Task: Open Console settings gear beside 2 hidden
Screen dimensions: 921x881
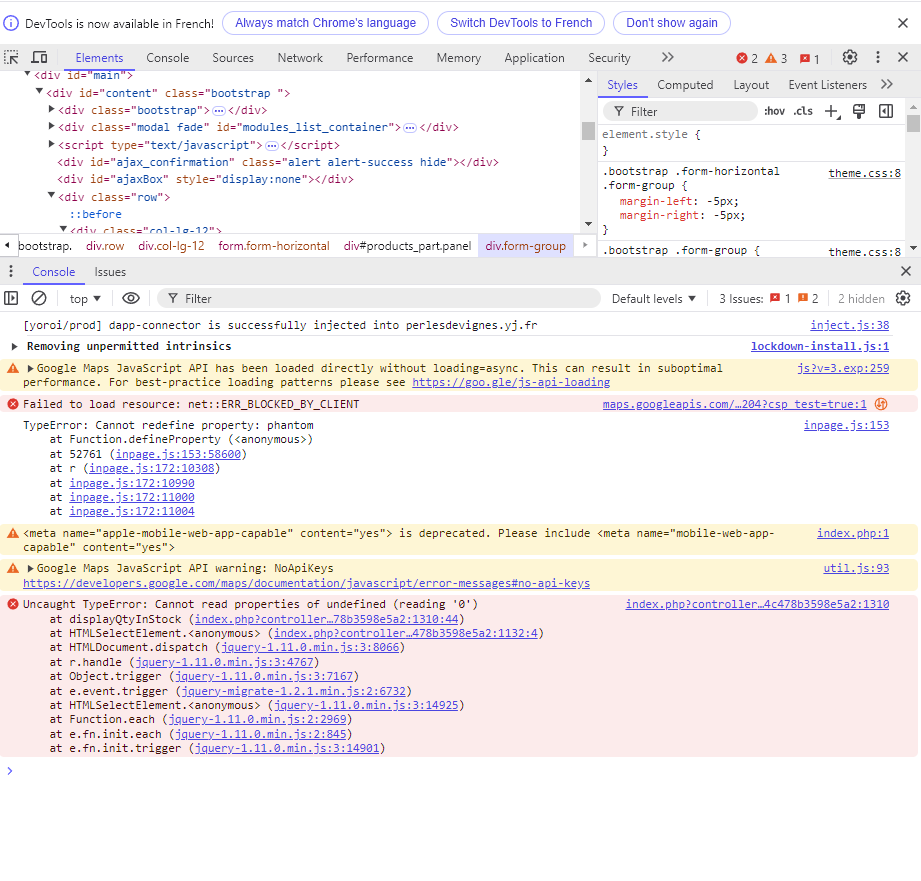Action: pos(903,298)
